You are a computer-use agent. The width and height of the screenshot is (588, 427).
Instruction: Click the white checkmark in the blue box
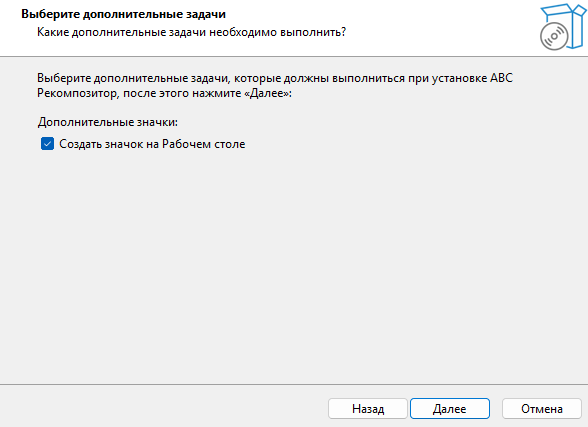(47, 144)
